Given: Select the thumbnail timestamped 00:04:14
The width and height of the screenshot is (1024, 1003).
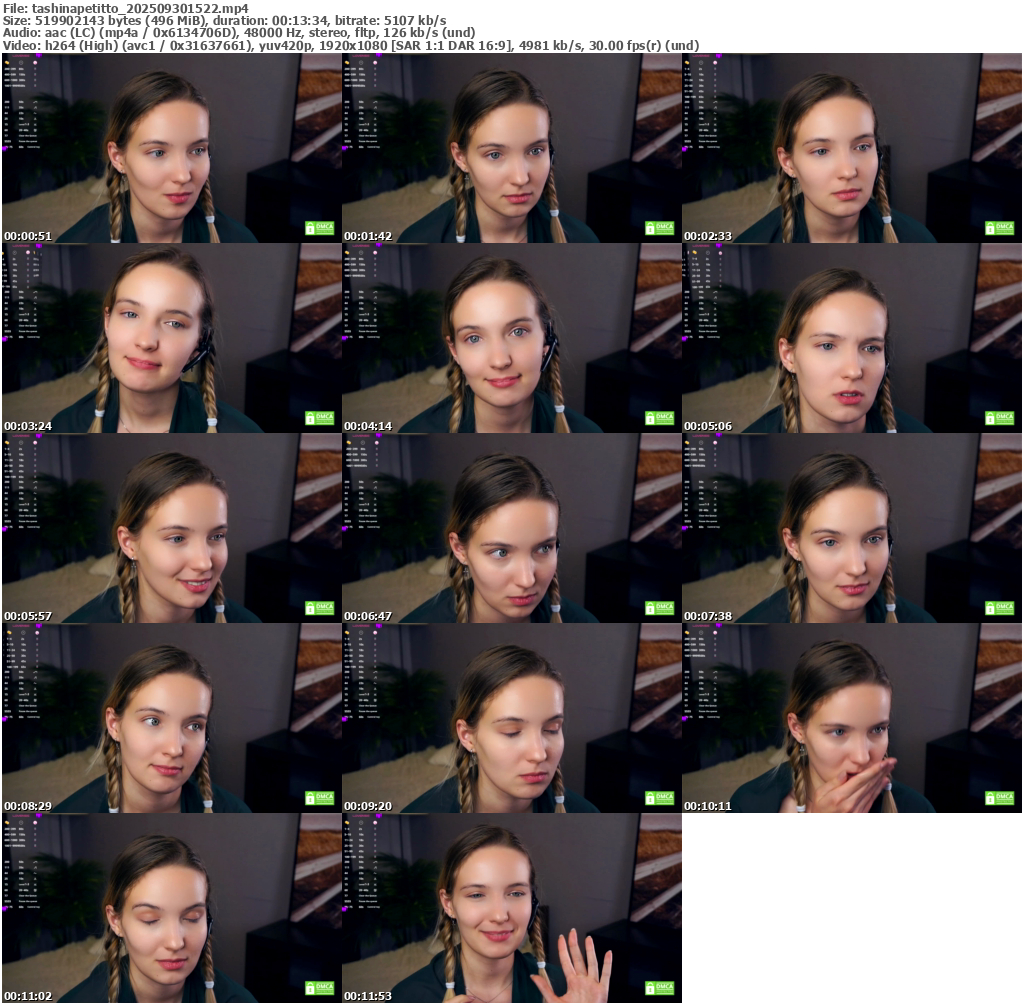Looking at the screenshot, I should click(511, 338).
